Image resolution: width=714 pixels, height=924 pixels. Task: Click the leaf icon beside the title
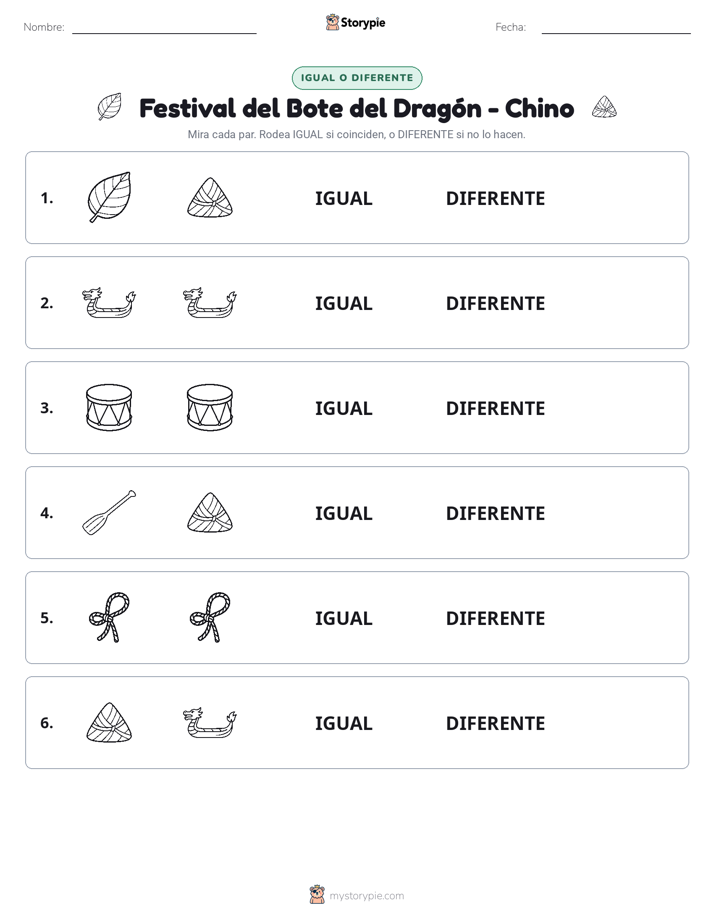click(x=110, y=107)
